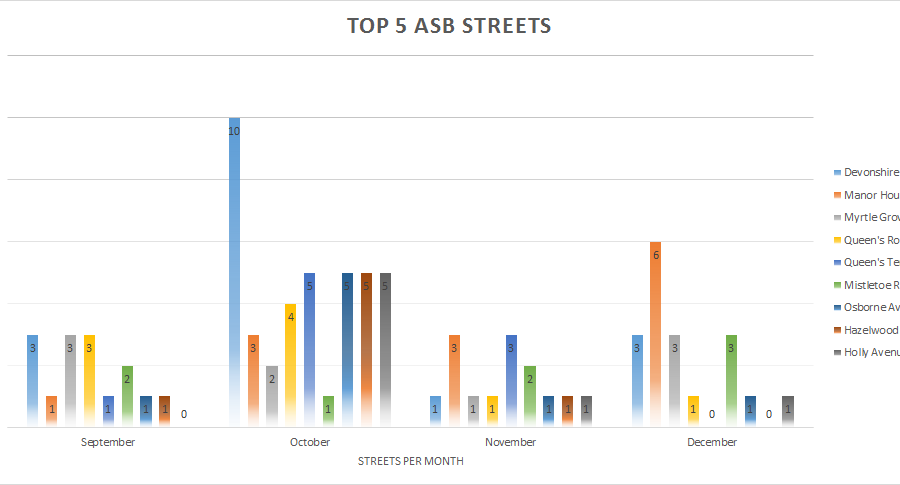Screen dimensions: 900x485
Task: Select the yellow October bar labeled 4
Action: (x=290, y=365)
